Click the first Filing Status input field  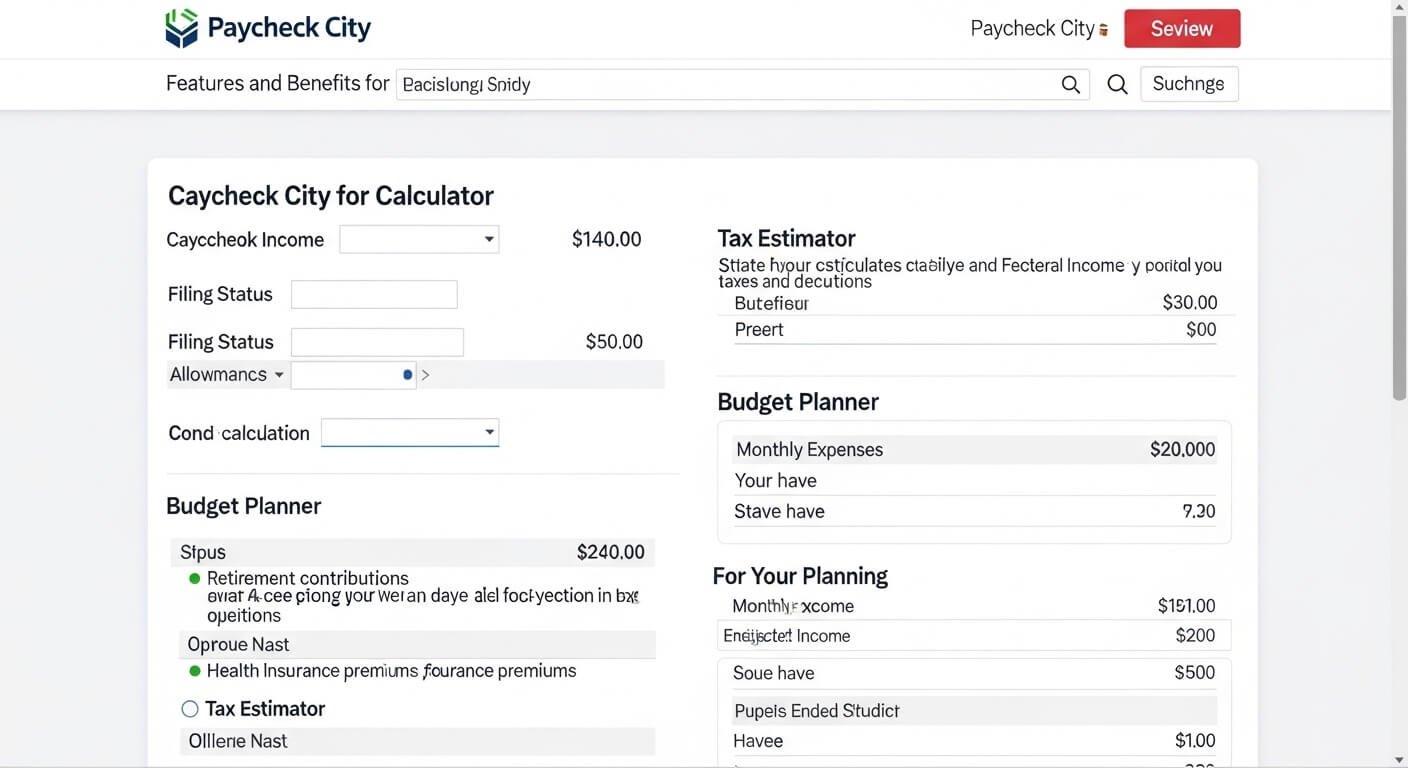click(374, 294)
